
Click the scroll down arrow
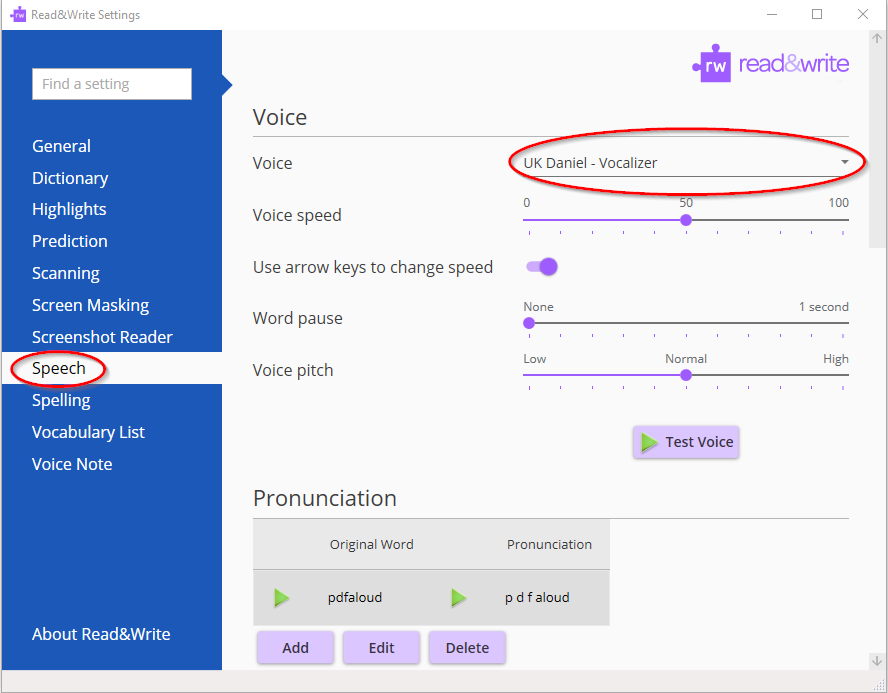[877, 661]
